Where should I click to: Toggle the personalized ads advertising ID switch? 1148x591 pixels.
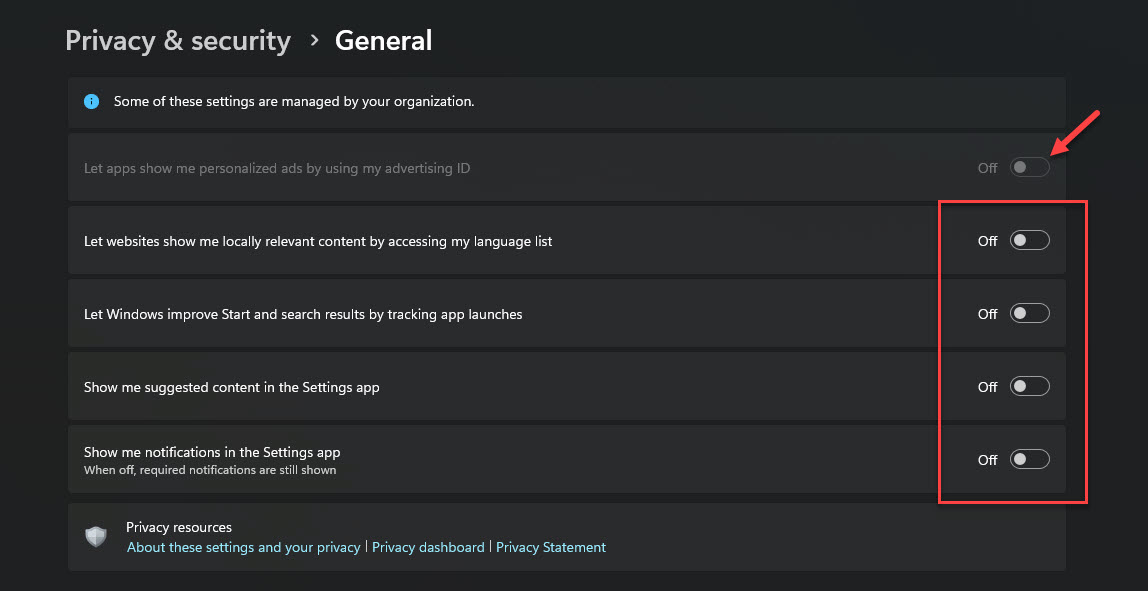pos(1029,168)
